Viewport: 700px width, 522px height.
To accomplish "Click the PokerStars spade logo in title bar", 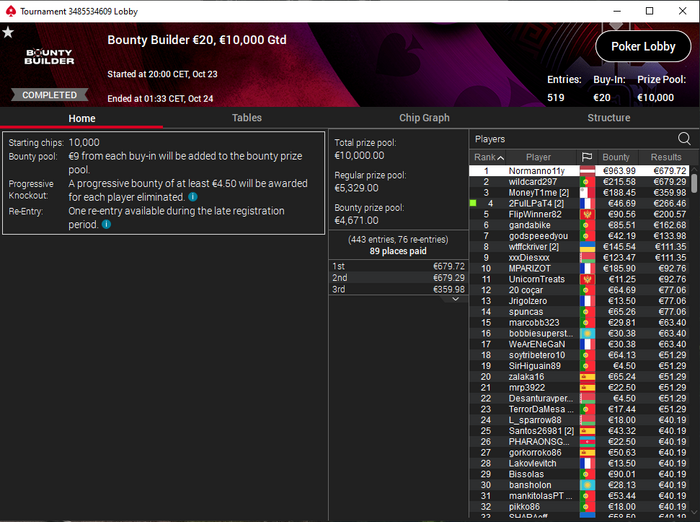I will tap(11, 11).
